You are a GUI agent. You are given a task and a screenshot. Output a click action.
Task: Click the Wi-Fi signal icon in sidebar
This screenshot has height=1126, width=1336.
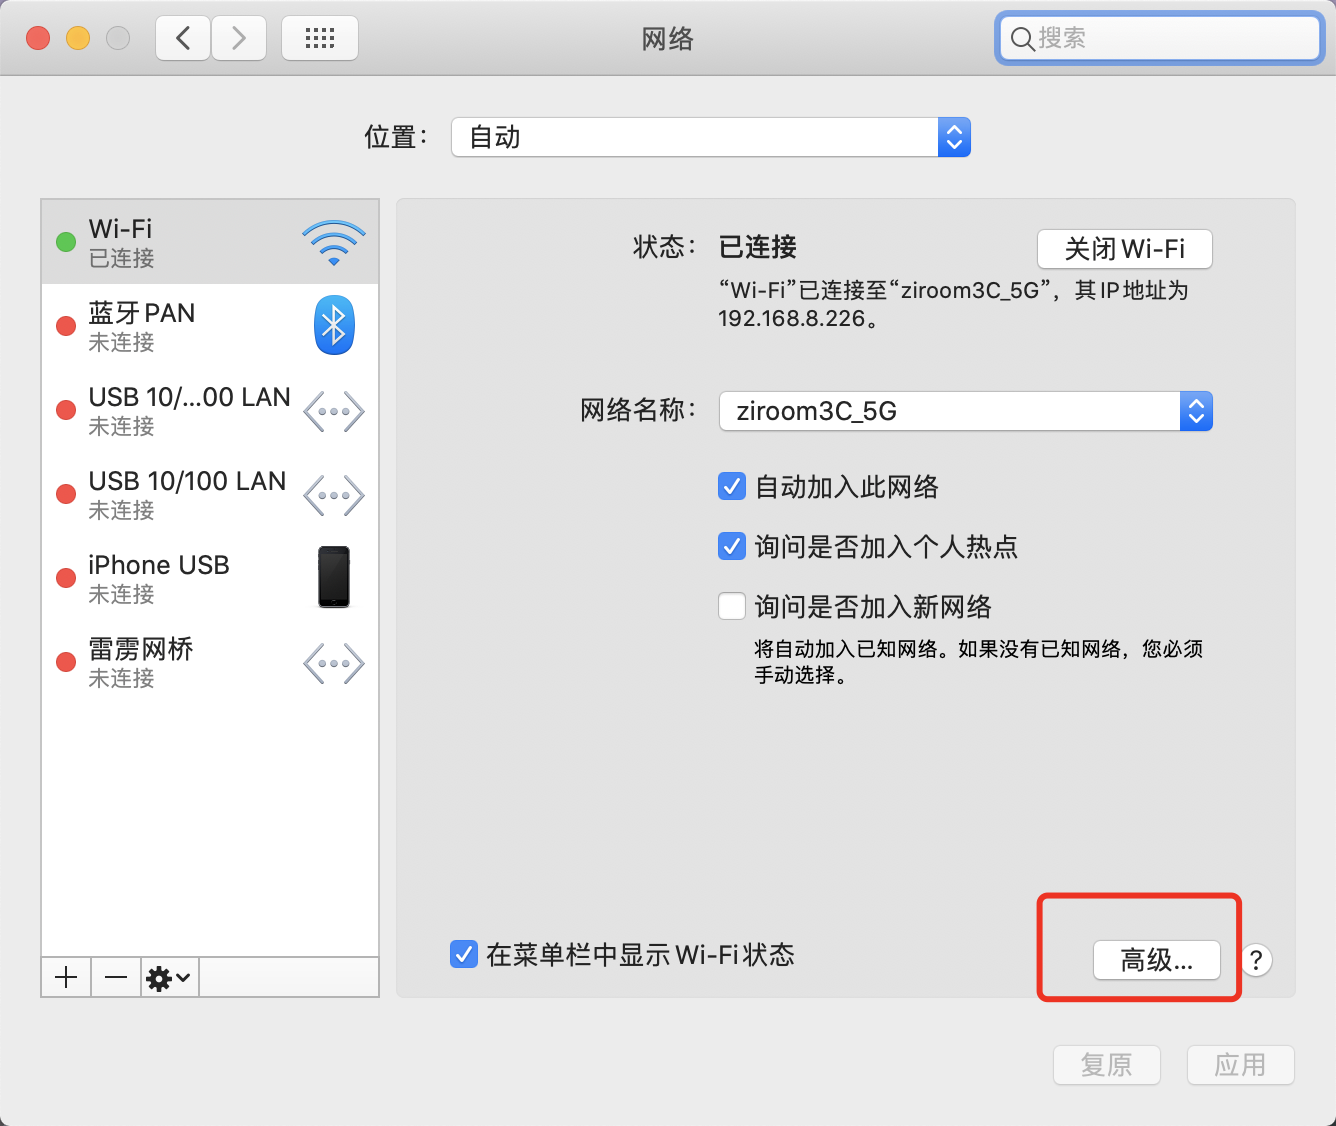[334, 243]
